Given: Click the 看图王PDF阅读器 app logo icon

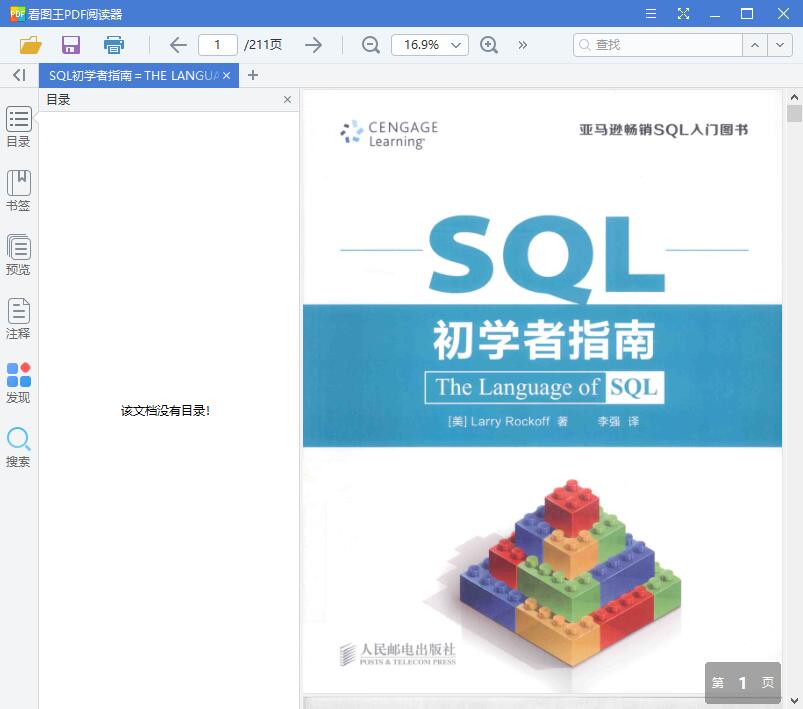Looking at the screenshot, I should click(17, 14).
